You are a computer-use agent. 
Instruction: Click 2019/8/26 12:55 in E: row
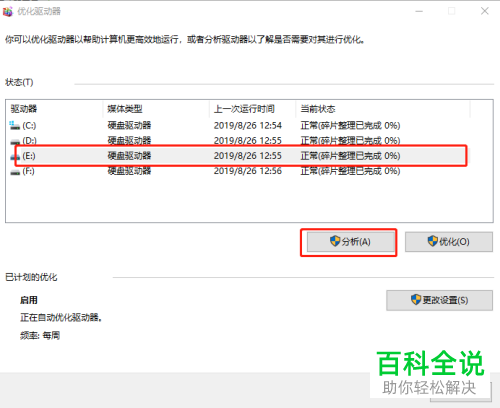[x=248, y=156]
